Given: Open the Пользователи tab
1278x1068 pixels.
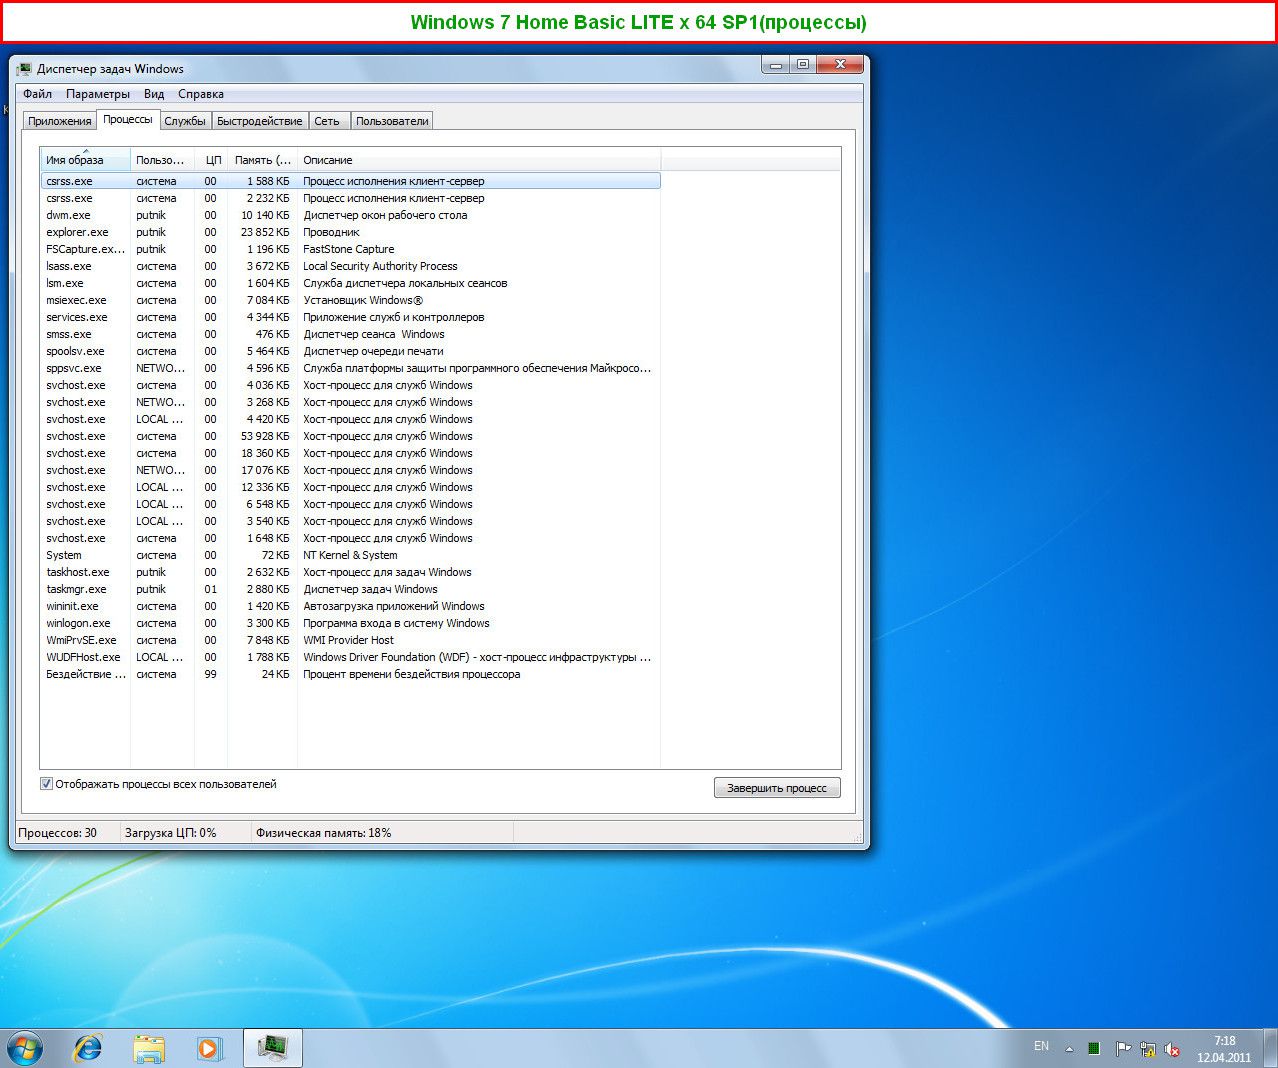Looking at the screenshot, I should pyautogui.click(x=392, y=121).
